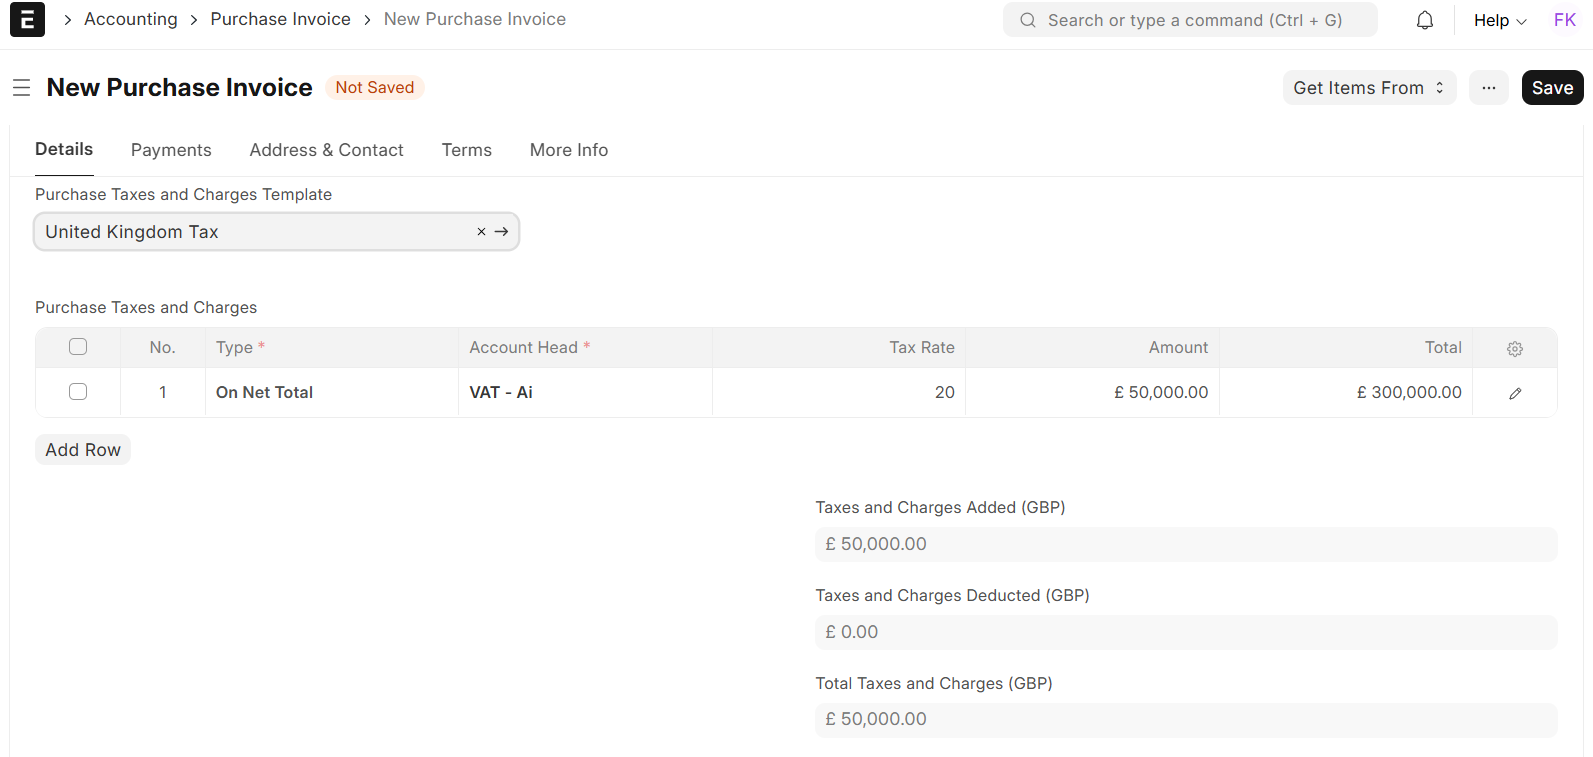The image size is (1593, 757).
Task: Open the Purchase Taxes and Charges Template combo box
Action: [x=255, y=232]
